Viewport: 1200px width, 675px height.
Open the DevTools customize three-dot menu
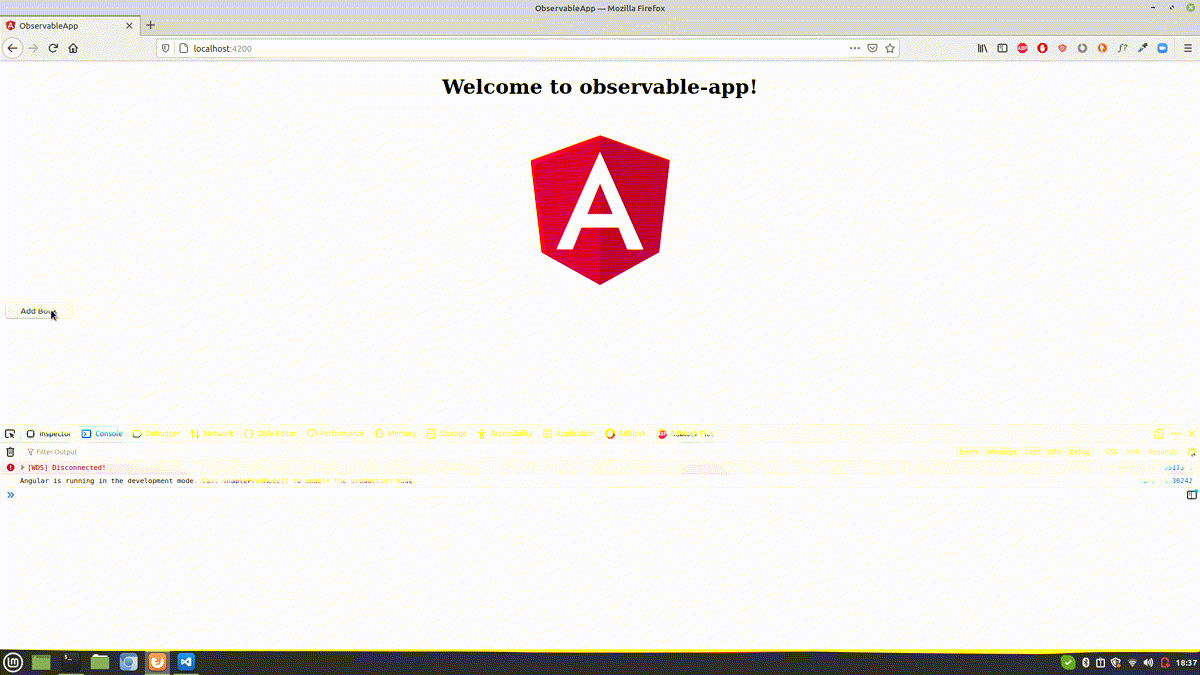tap(1175, 434)
